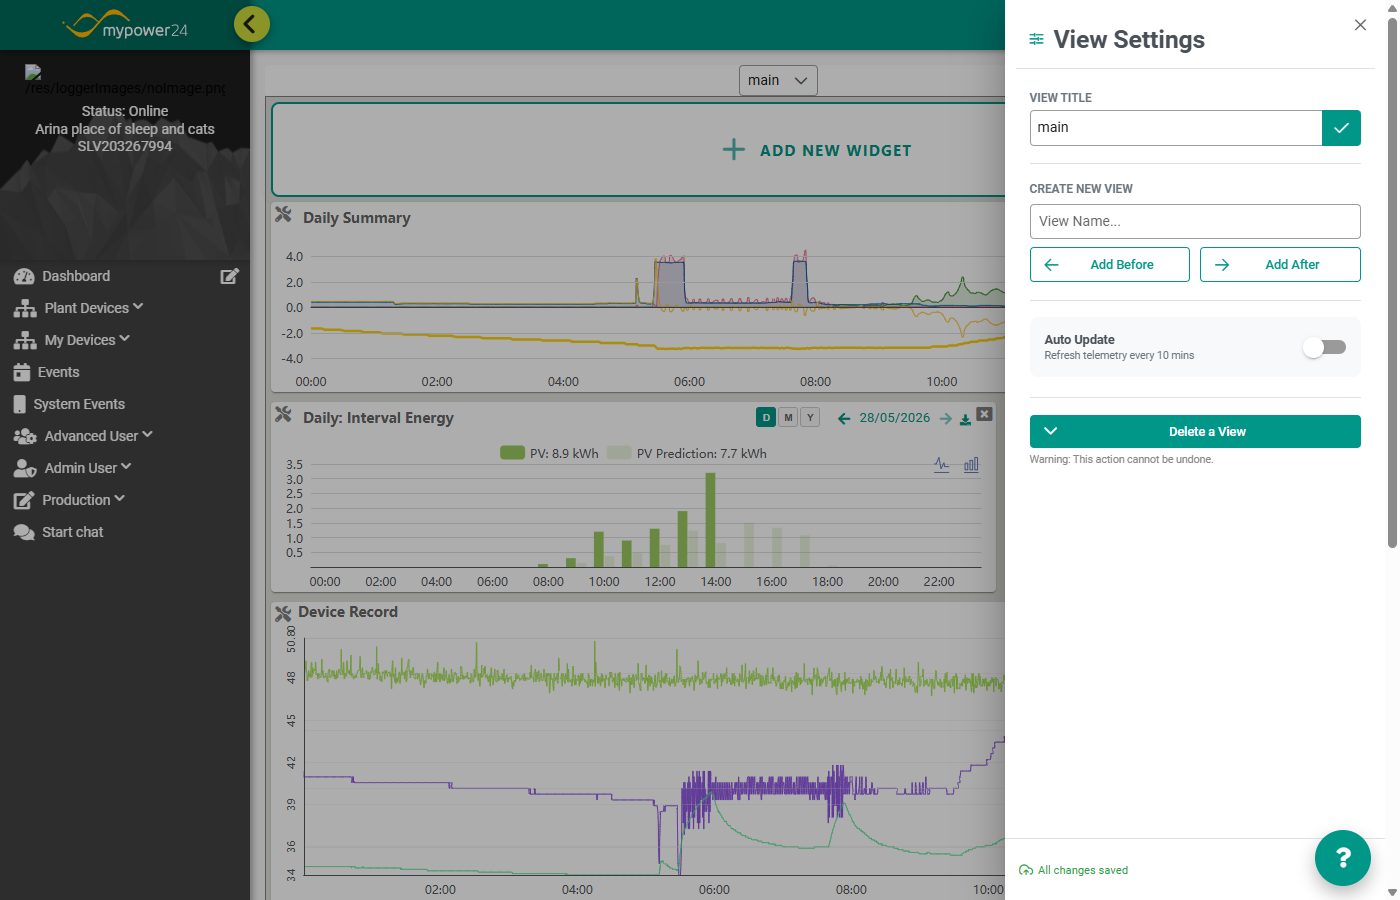The image size is (1400, 900).
Task: Open the main view dropdown
Action: click(x=778, y=80)
